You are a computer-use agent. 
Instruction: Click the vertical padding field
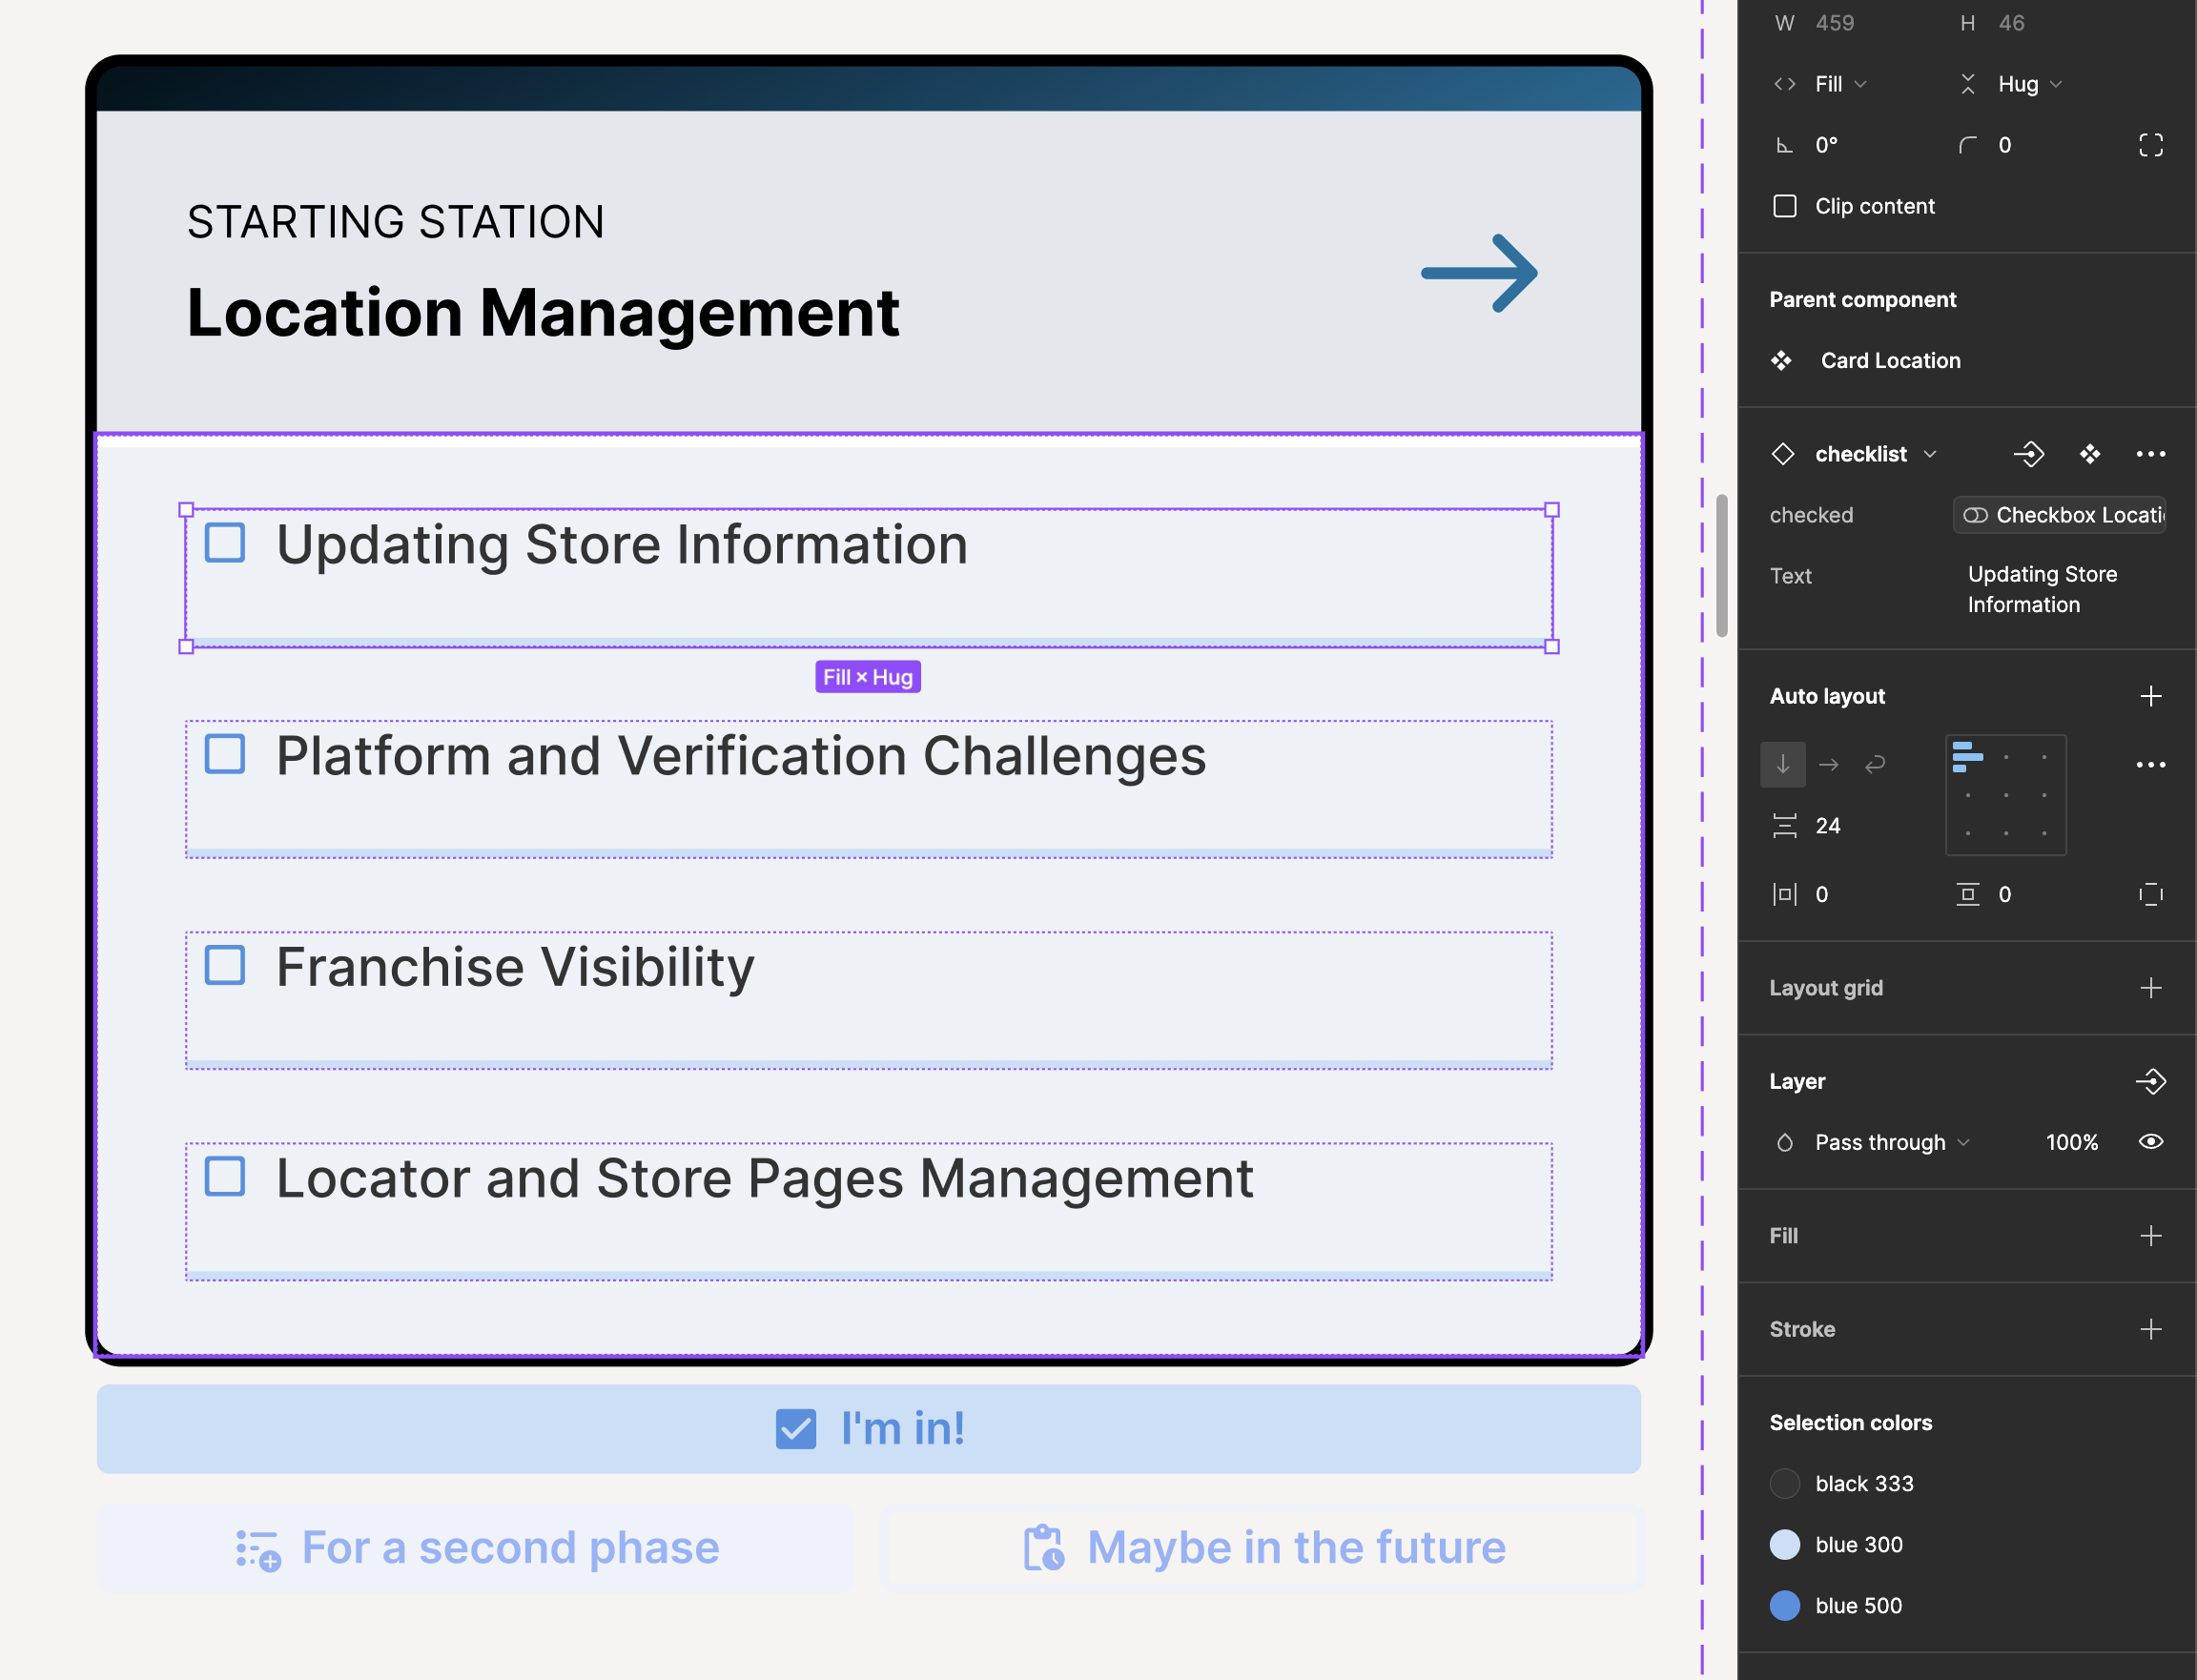pyautogui.click(x=2004, y=894)
